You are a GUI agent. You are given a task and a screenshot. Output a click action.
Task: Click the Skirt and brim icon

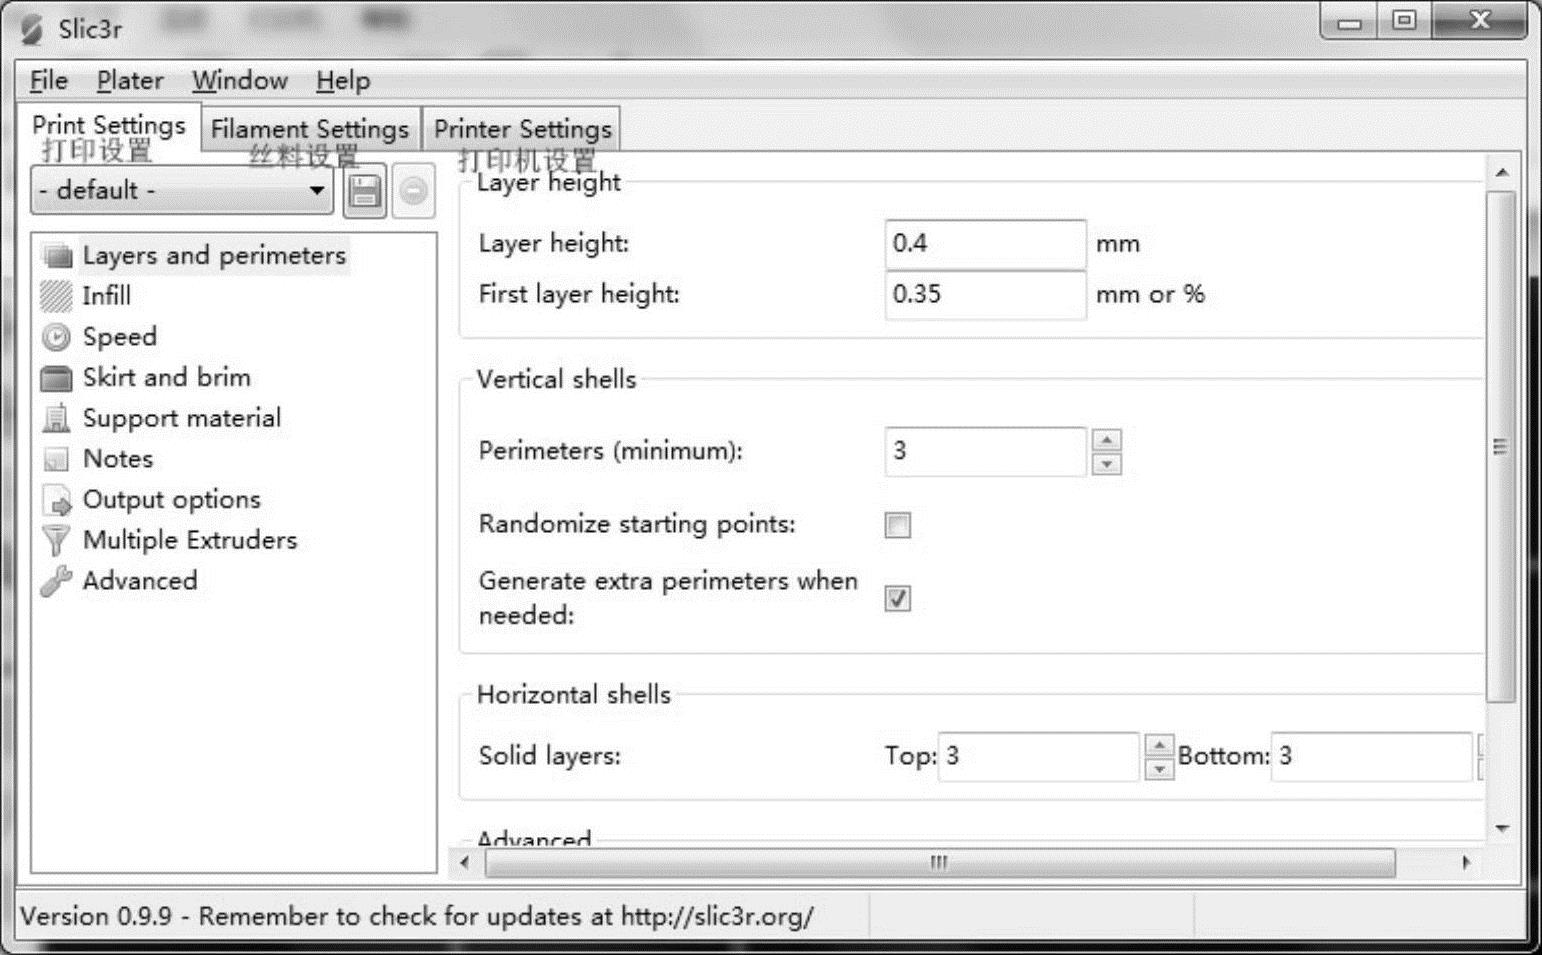click(x=57, y=378)
